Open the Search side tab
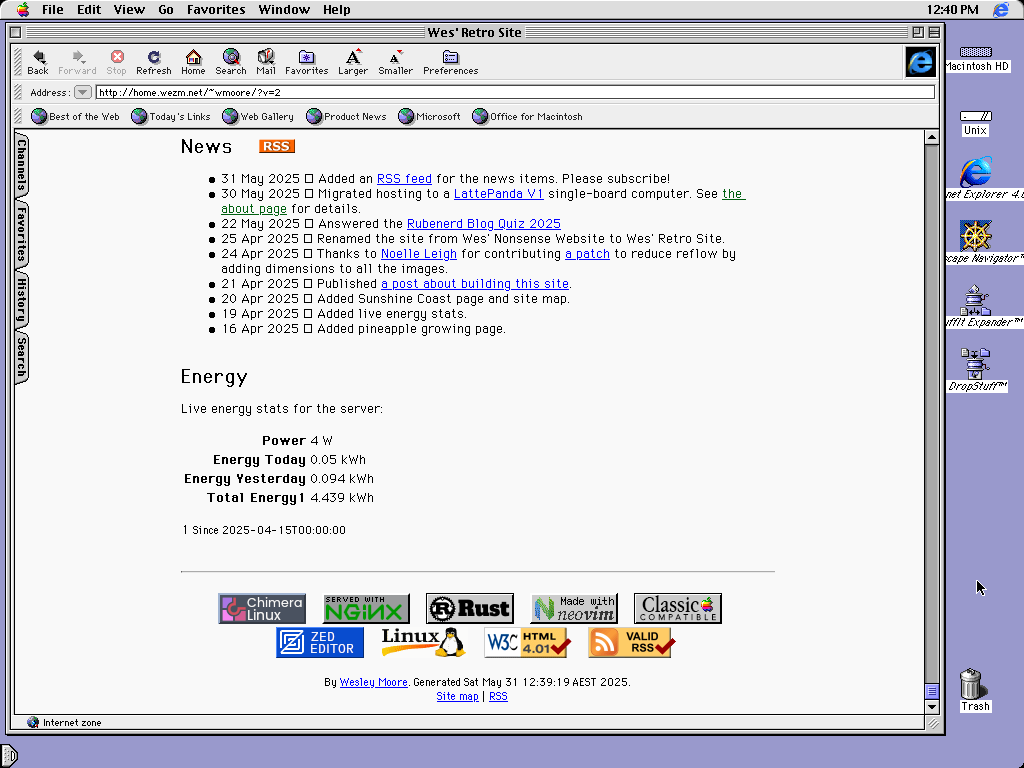This screenshot has width=1024, height=768. coord(22,357)
